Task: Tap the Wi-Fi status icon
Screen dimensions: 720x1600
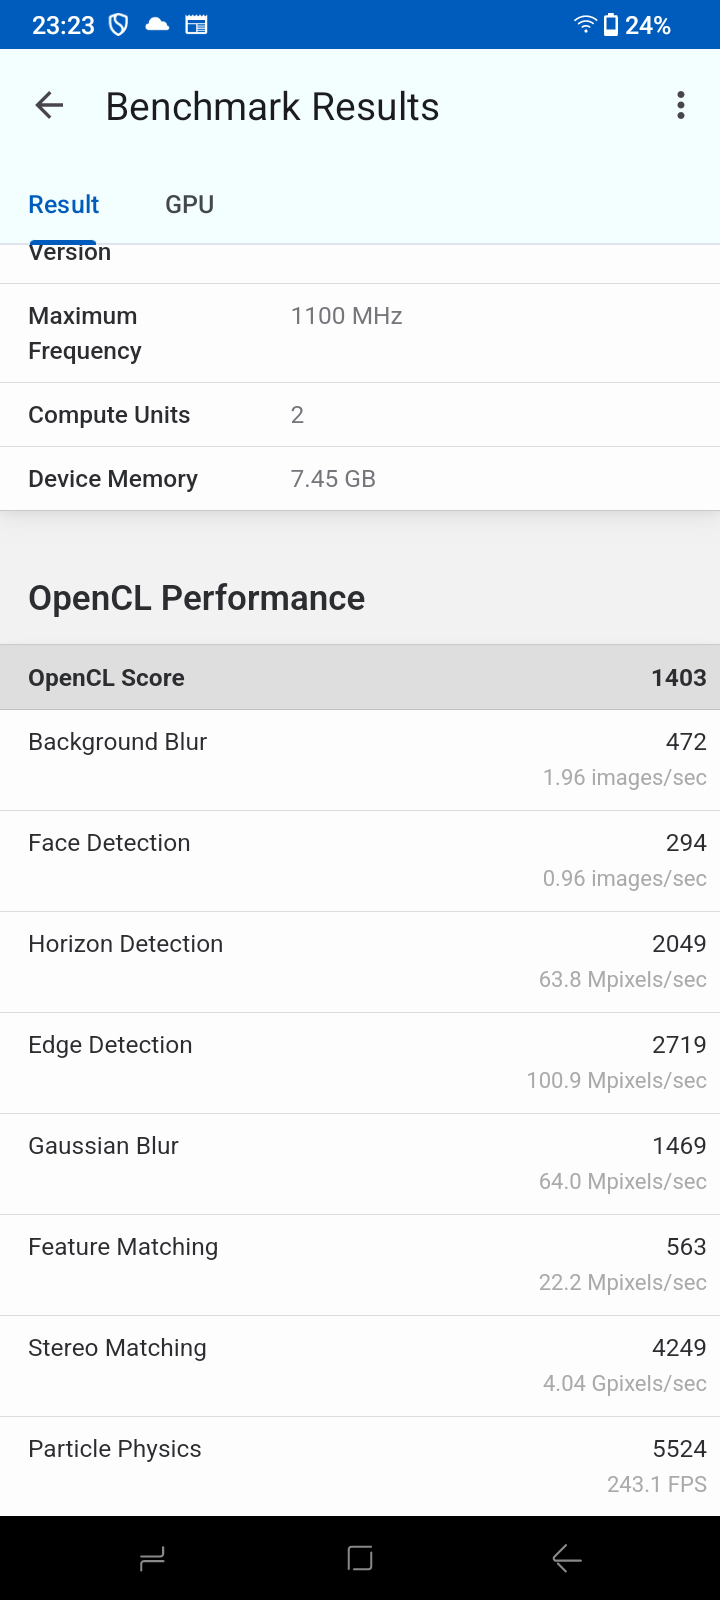Action: pyautogui.click(x=585, y=24)
